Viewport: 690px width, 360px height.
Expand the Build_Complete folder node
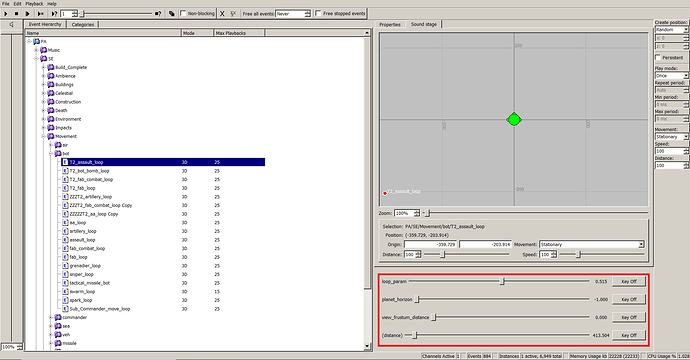point(44,67)
